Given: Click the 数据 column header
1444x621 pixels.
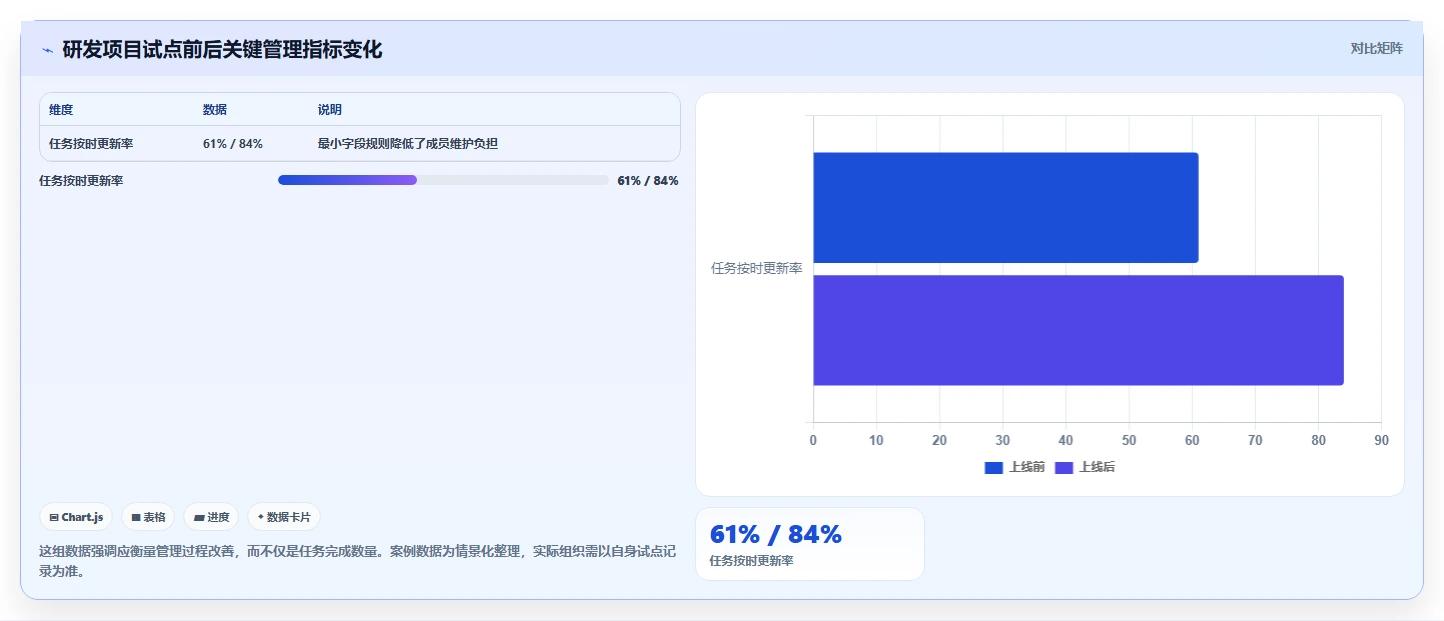Looking at the screenshot, I should pyautogui.click(x=215, y=110).
